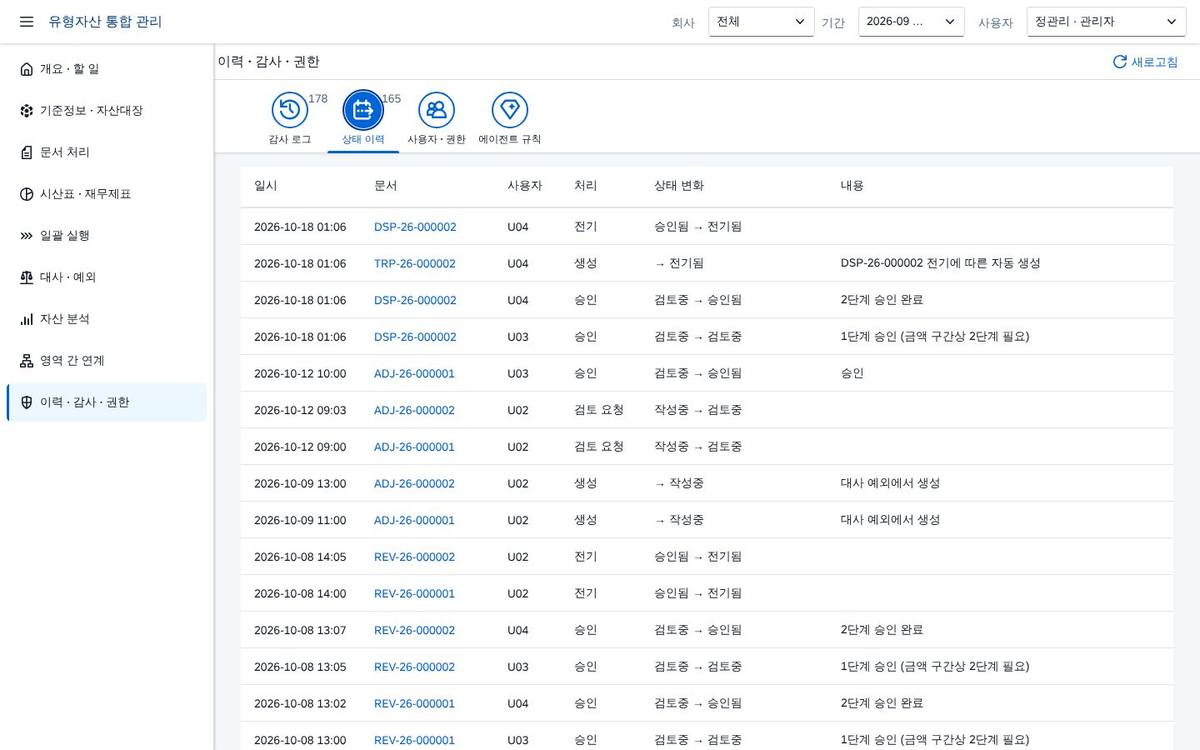The width and height of the screenshot is (1200, 750).
Task: Click 2026-10-18 01:06 timestamp in TRP-26-000002 row
Action: (x=300, y=264)
